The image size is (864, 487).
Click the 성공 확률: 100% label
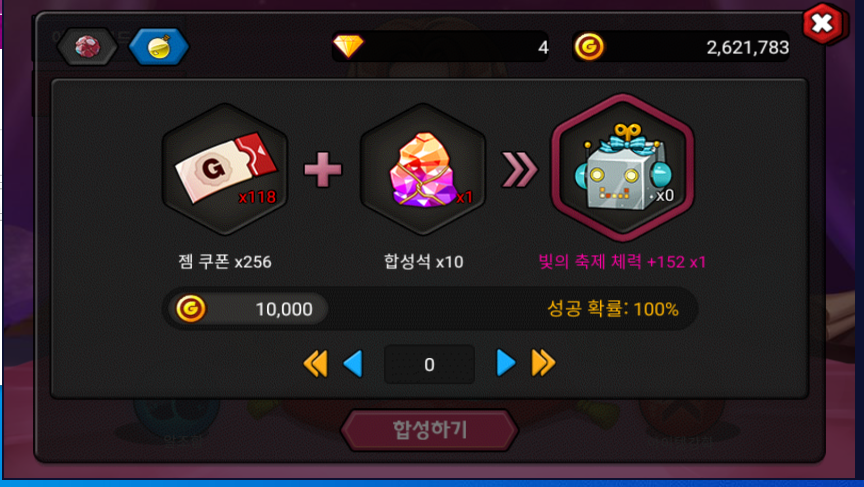click(x=613, y=309)
